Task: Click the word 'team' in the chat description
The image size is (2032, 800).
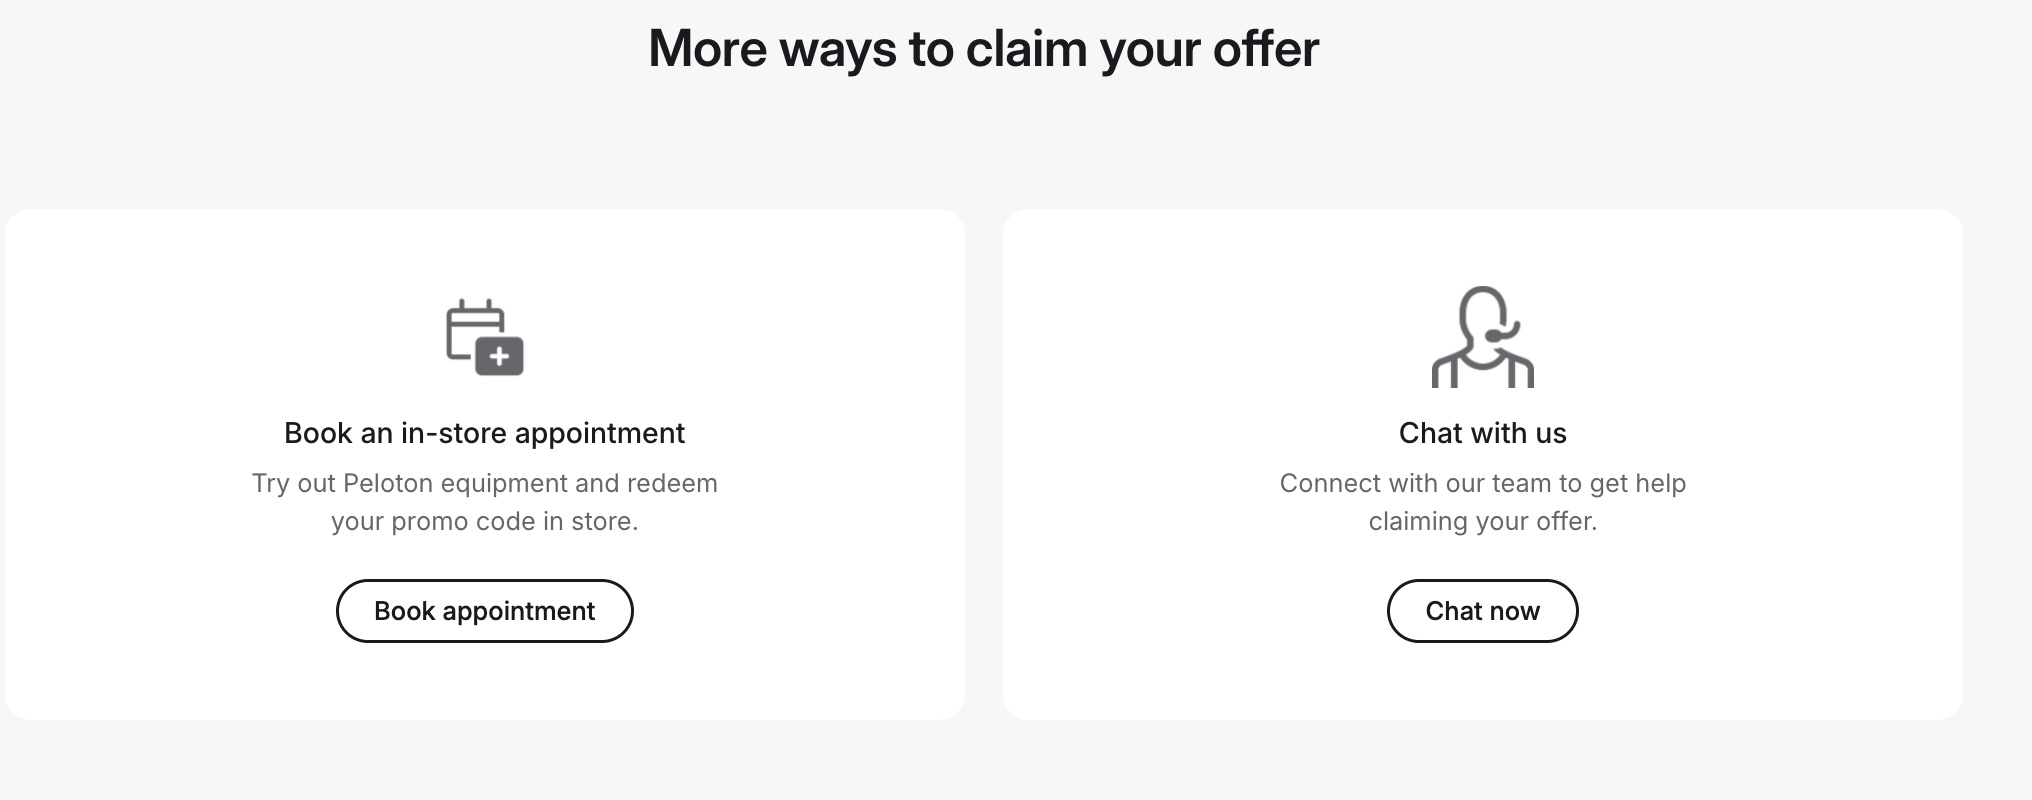Action: [1521, 483]
